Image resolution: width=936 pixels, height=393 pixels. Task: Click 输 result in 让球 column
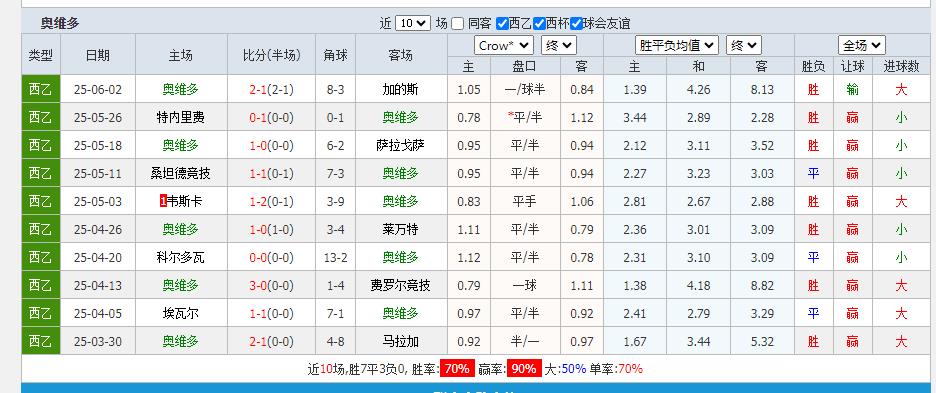(x=852, y=90)
